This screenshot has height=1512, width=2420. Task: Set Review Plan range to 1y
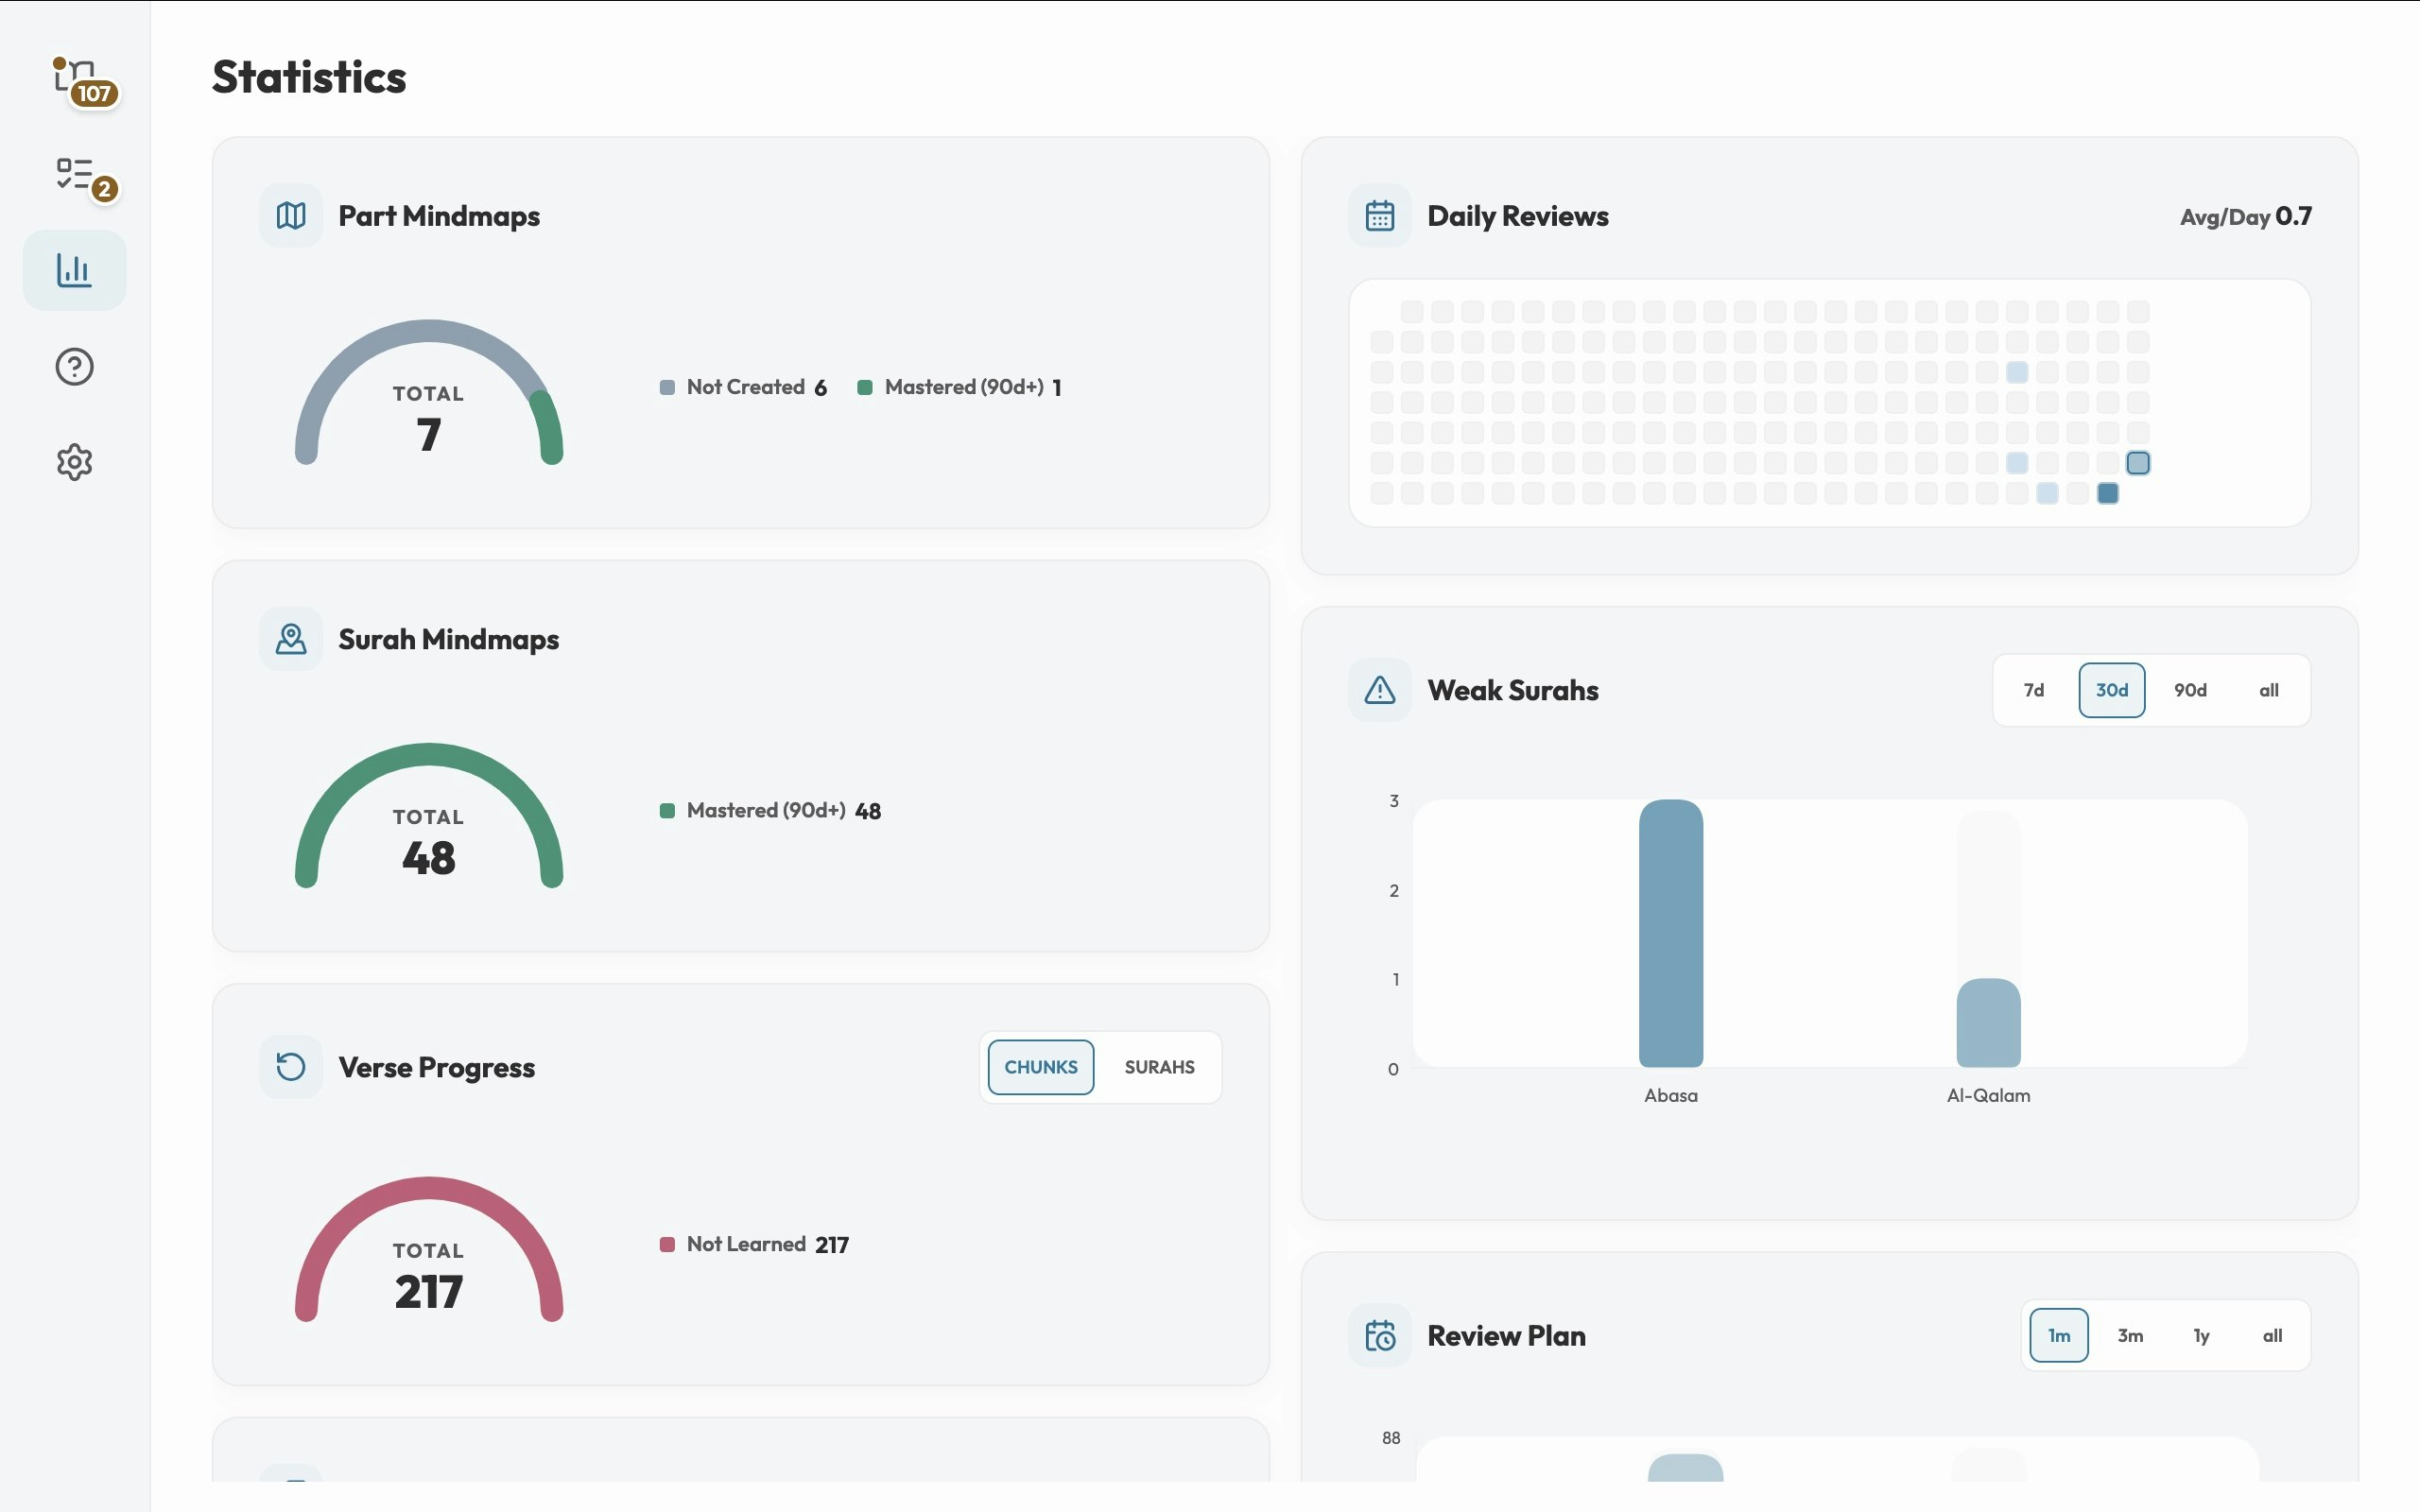(2201, 1336)
